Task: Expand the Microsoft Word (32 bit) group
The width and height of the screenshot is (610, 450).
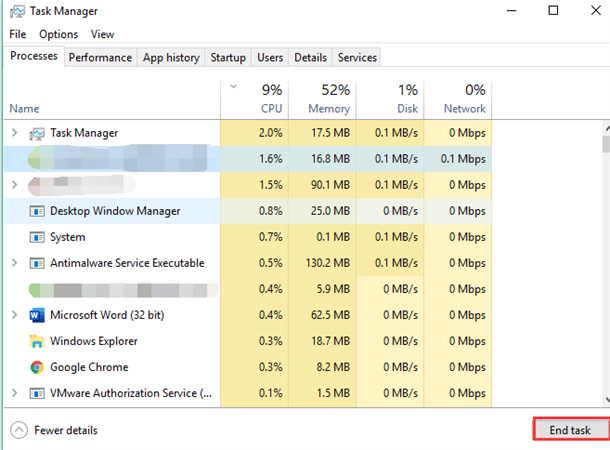Action: 15,314
